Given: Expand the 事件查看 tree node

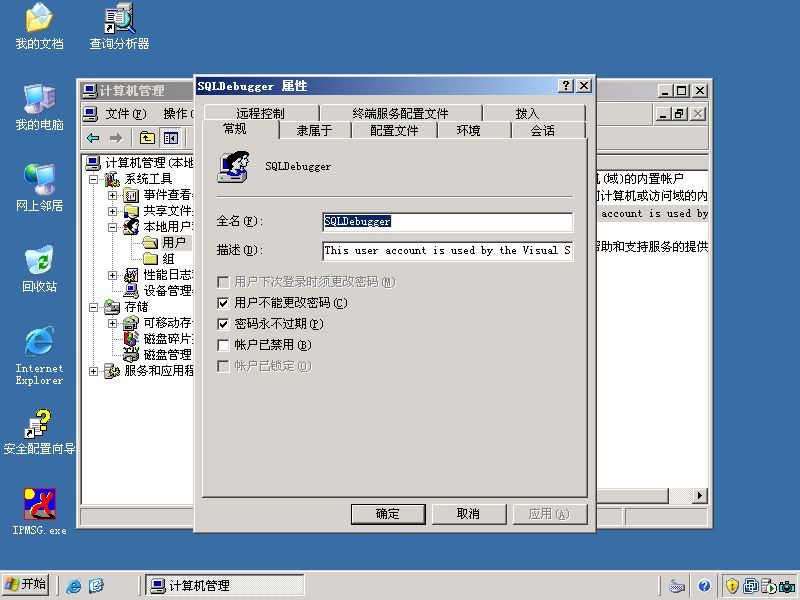Looking at the screenshot, I should (x=112, y=195).
